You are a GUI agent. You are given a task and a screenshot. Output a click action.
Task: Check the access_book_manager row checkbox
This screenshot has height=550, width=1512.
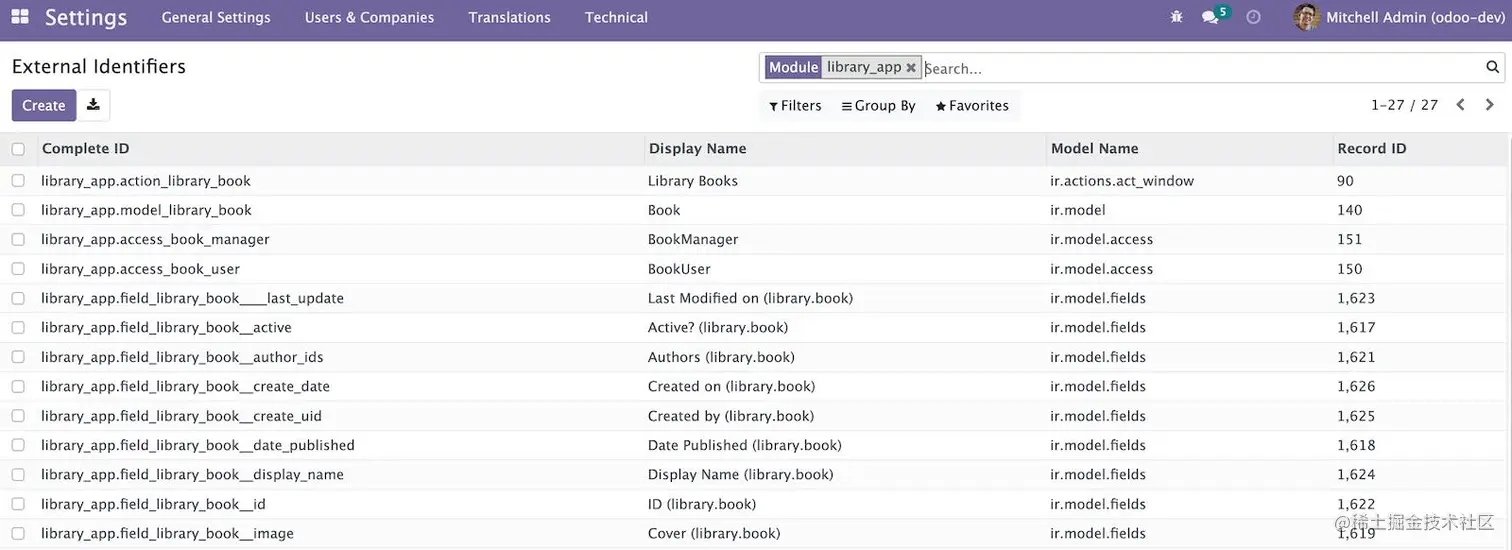[18, 240]
